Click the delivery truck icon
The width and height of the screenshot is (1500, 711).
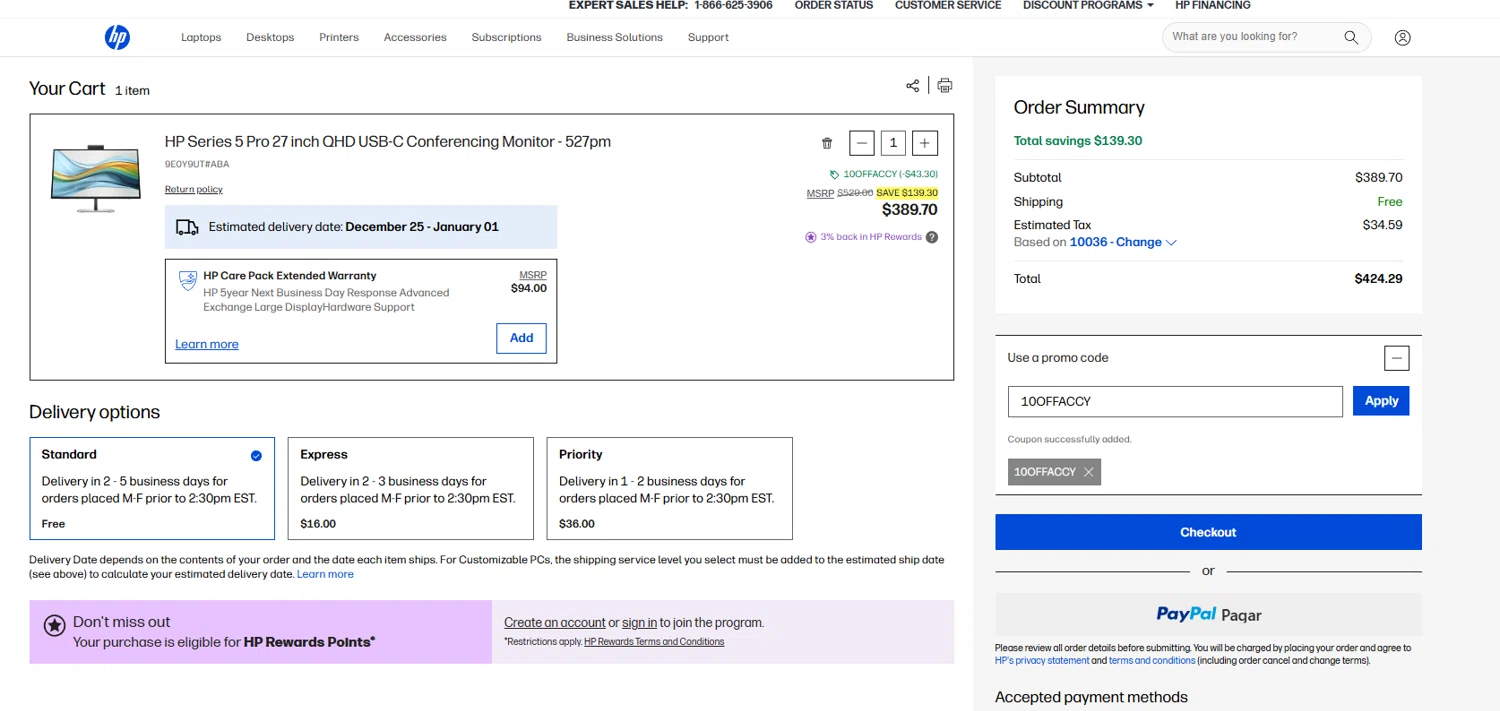coord(187,227)
